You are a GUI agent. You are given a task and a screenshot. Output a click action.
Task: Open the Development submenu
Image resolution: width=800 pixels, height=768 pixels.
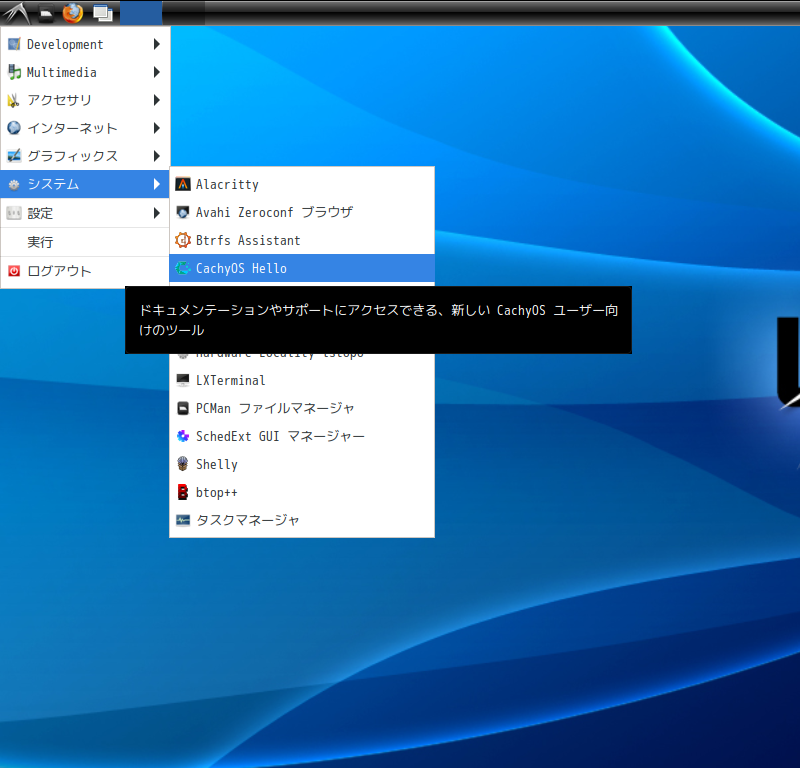point(85,44)
